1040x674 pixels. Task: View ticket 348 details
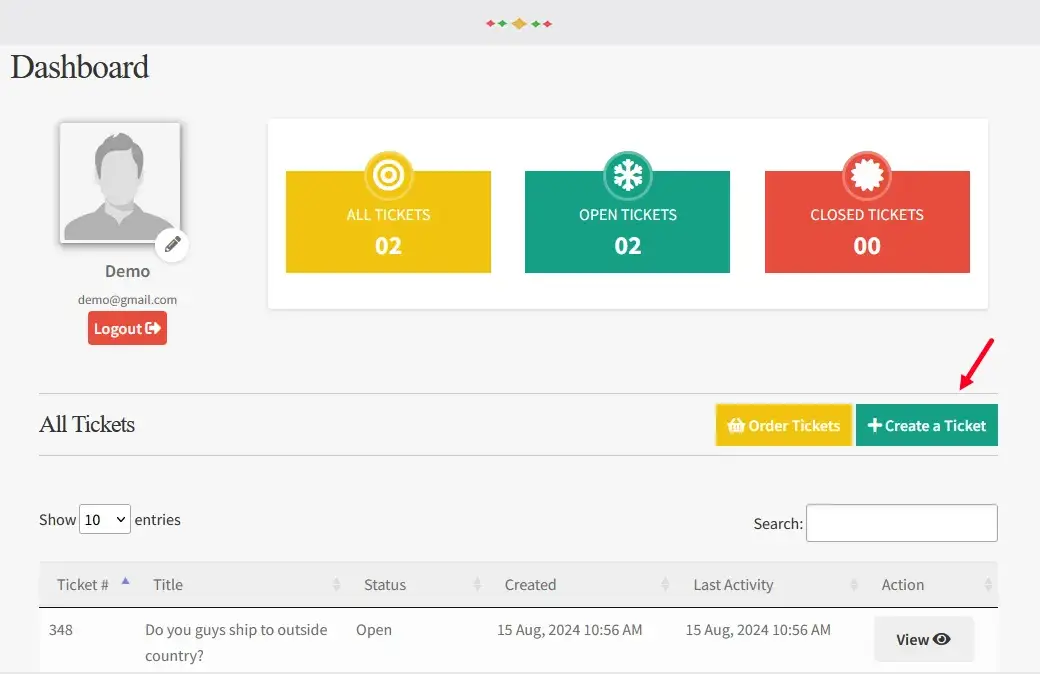pyautogui.click(x=923, y=640)
